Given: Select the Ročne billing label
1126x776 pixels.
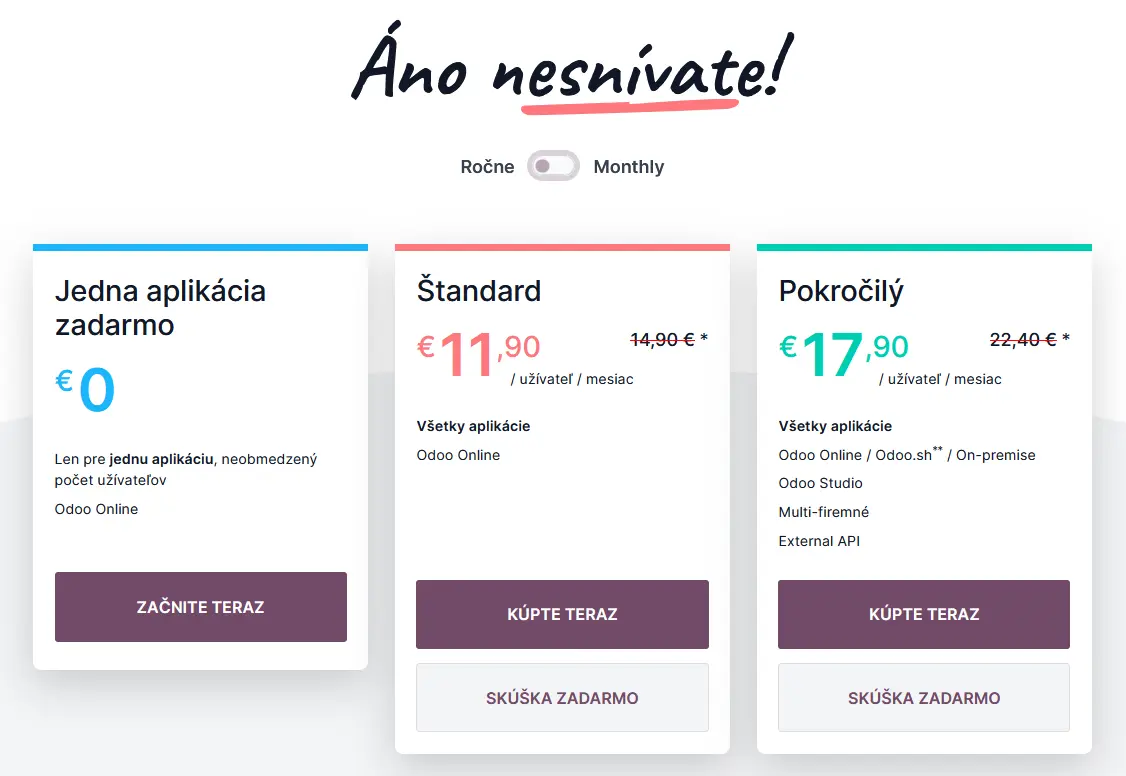Looking at the screenshot, I should pyautogui.click(x=487, y=167).
